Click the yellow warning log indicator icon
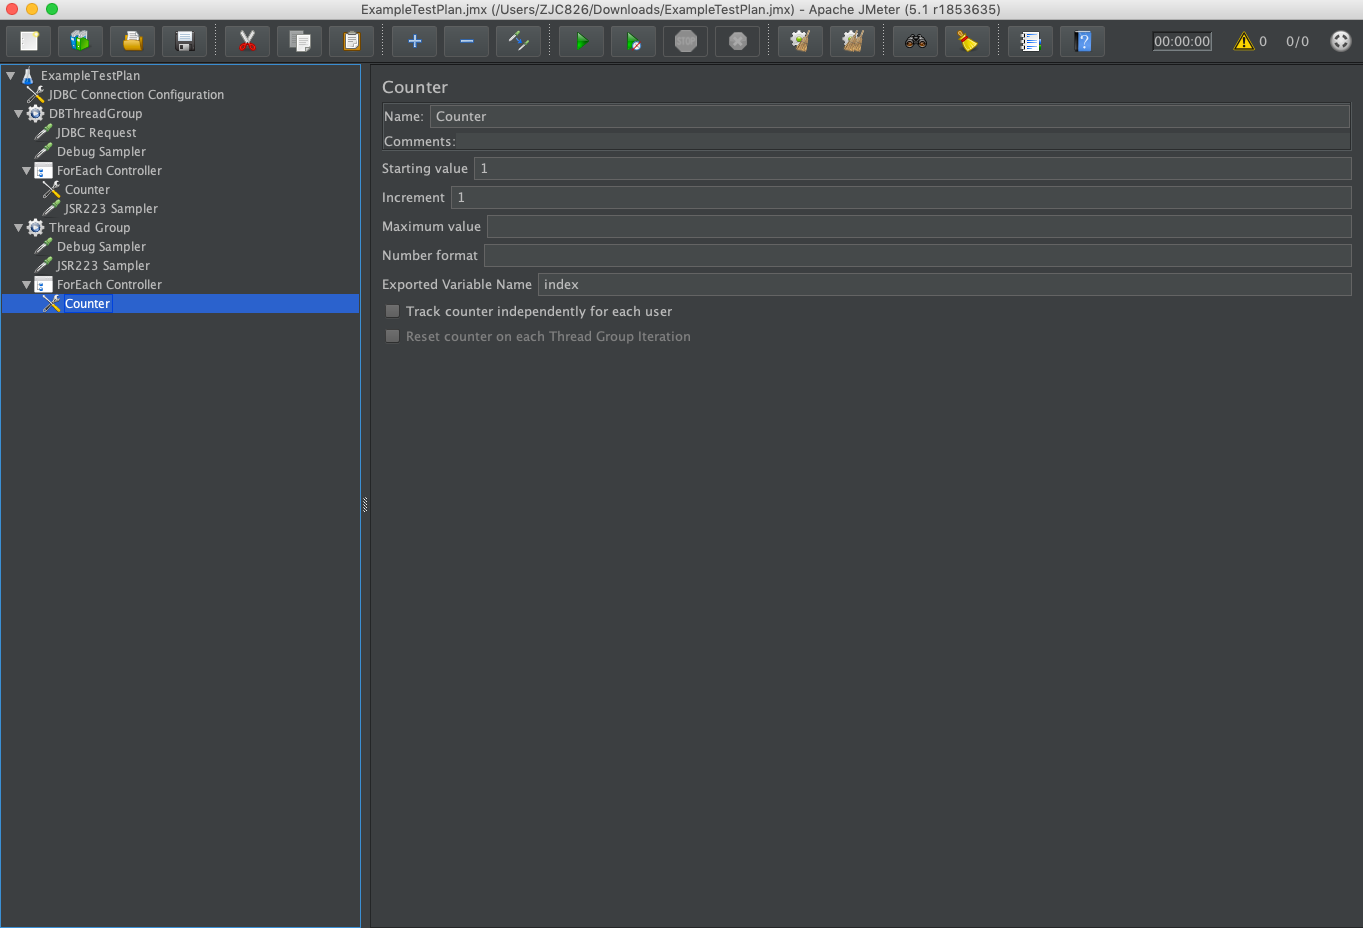 1243,41
